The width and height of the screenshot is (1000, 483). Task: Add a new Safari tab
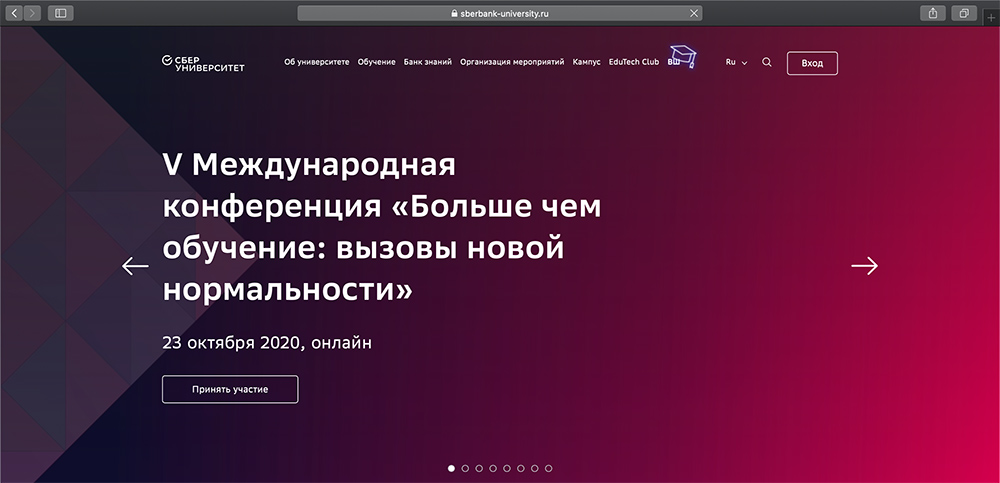(990, 18)
